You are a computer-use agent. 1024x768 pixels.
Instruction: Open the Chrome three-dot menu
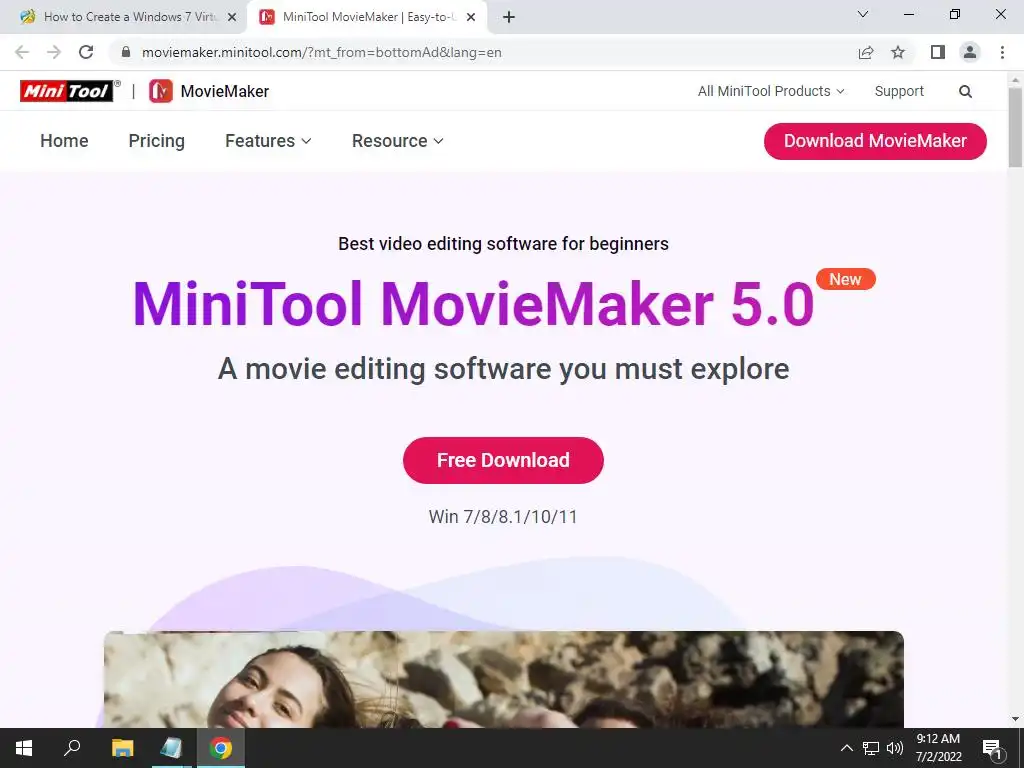[1002, 52]
